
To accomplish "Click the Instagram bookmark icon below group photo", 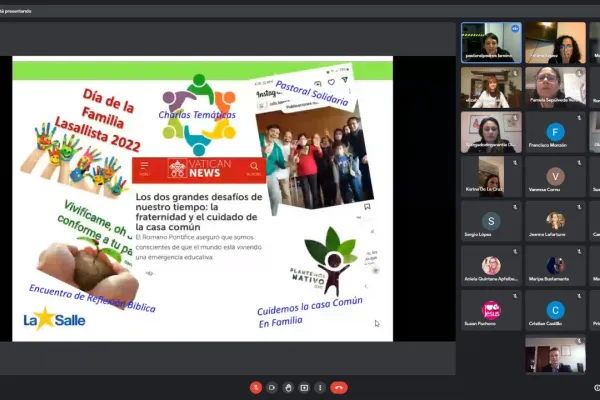I will (367, 207).
